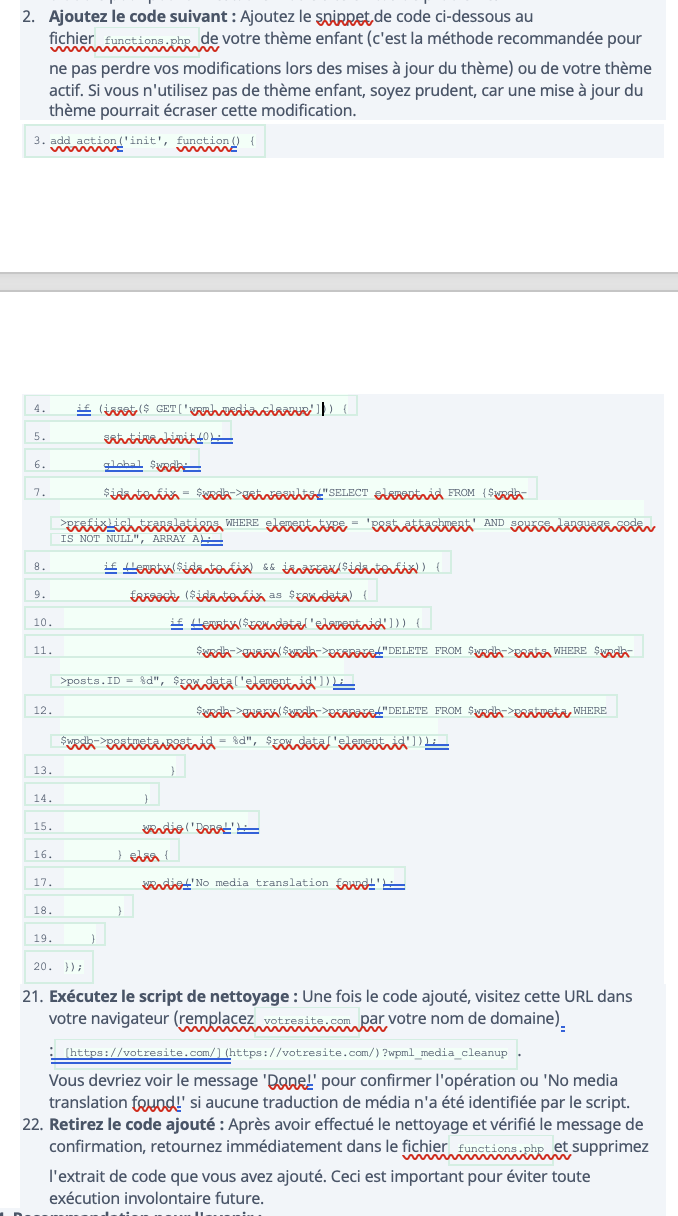The width and height of the screenshot is (678, 1216).
Task: Click the DELETE FROM posts query line
Action: tap(420, 650)
